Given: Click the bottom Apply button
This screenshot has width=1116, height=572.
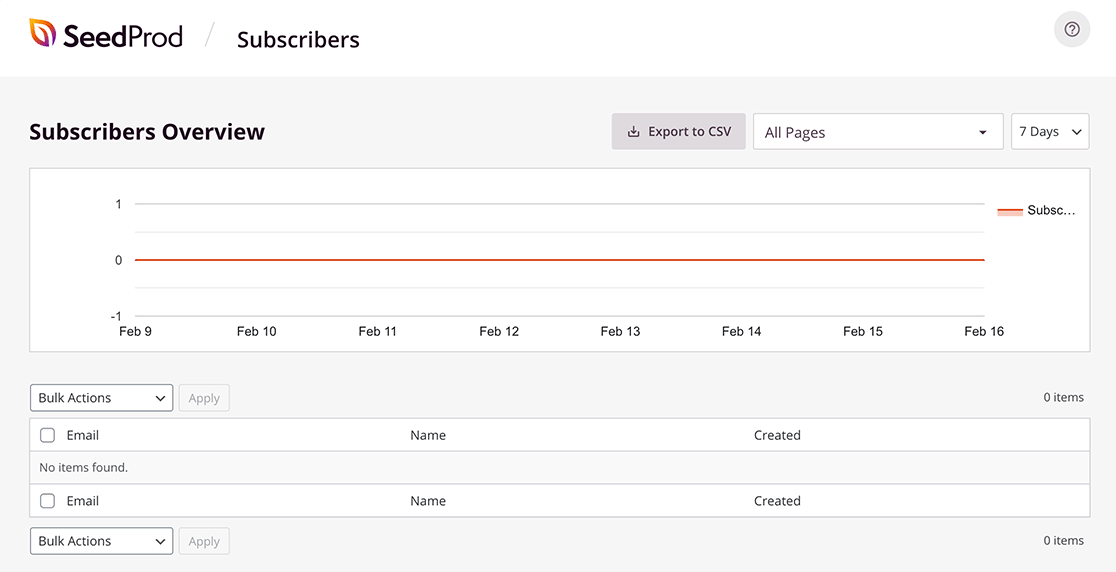Looking at the screenshot, I should (204, 541).
